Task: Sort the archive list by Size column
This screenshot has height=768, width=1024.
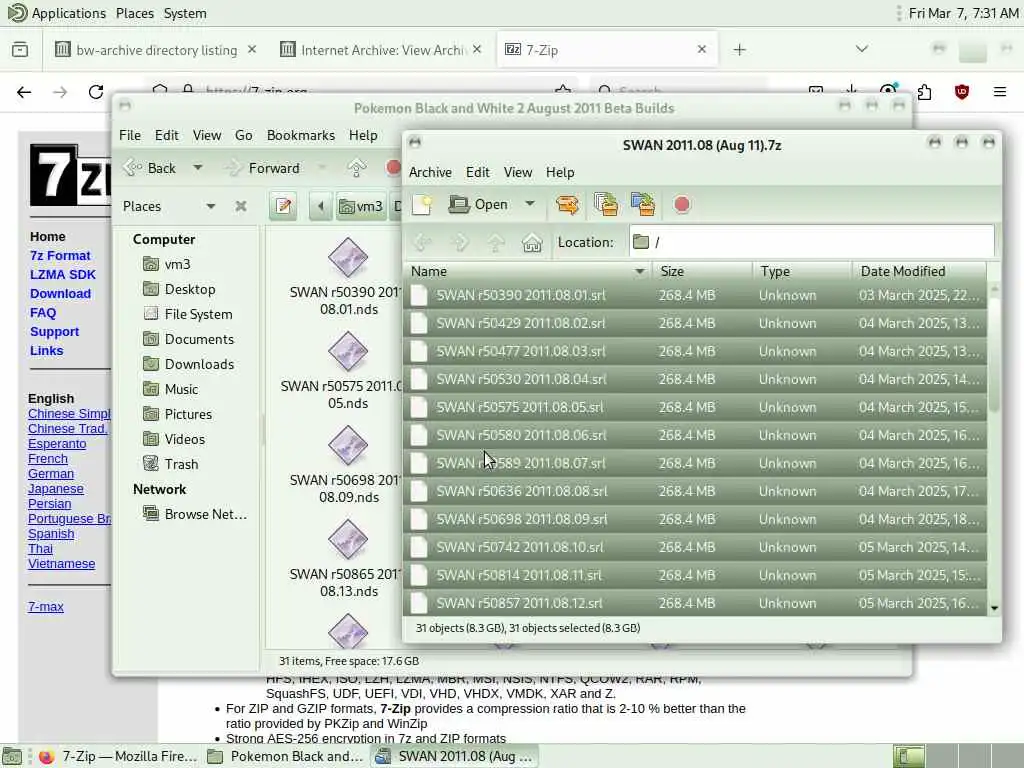Action: click(x=702, y=271)
